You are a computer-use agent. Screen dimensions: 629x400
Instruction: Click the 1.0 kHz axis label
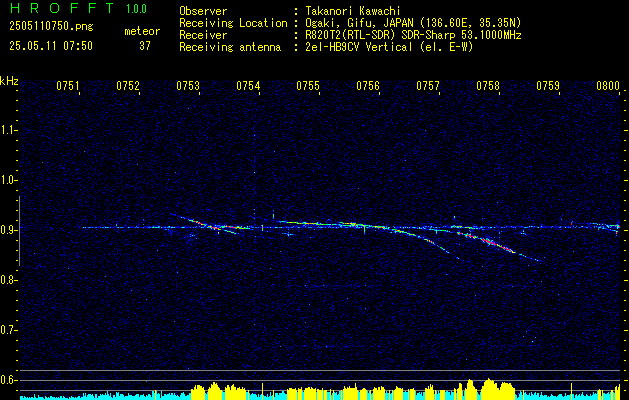[x=9, y=180]
